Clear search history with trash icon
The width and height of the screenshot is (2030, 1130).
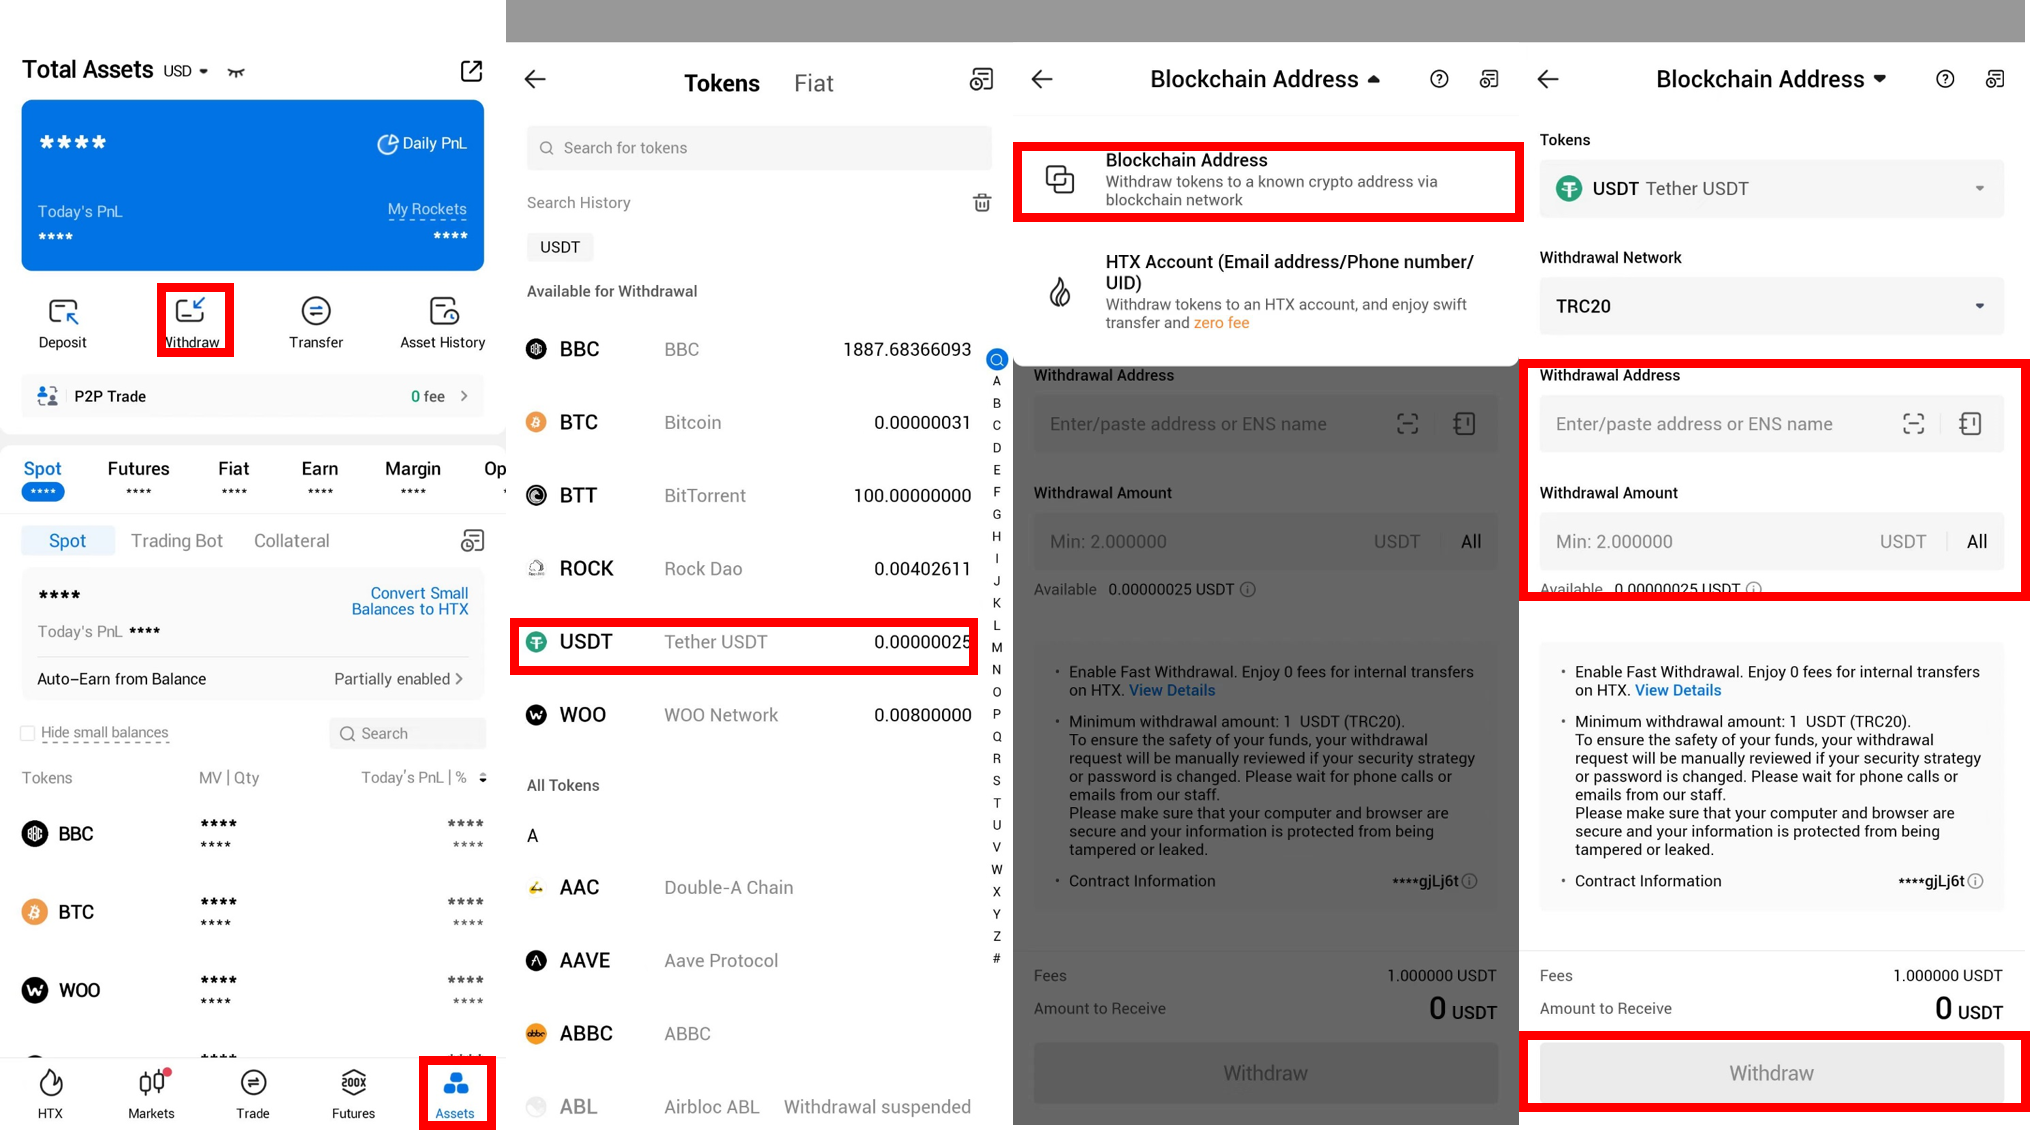point(982,203)
